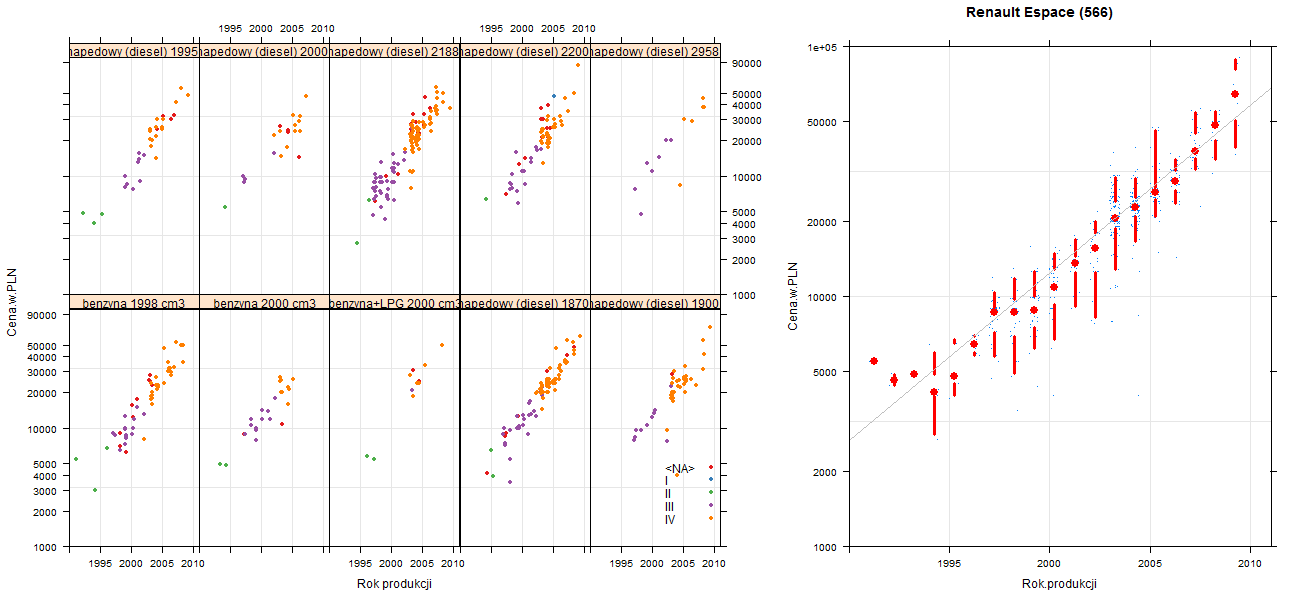This screenshot has width=1300, height=600.
Task: Click the "3000" tick on the bottom-row lattice axis
Action: [x=45, y=490]
